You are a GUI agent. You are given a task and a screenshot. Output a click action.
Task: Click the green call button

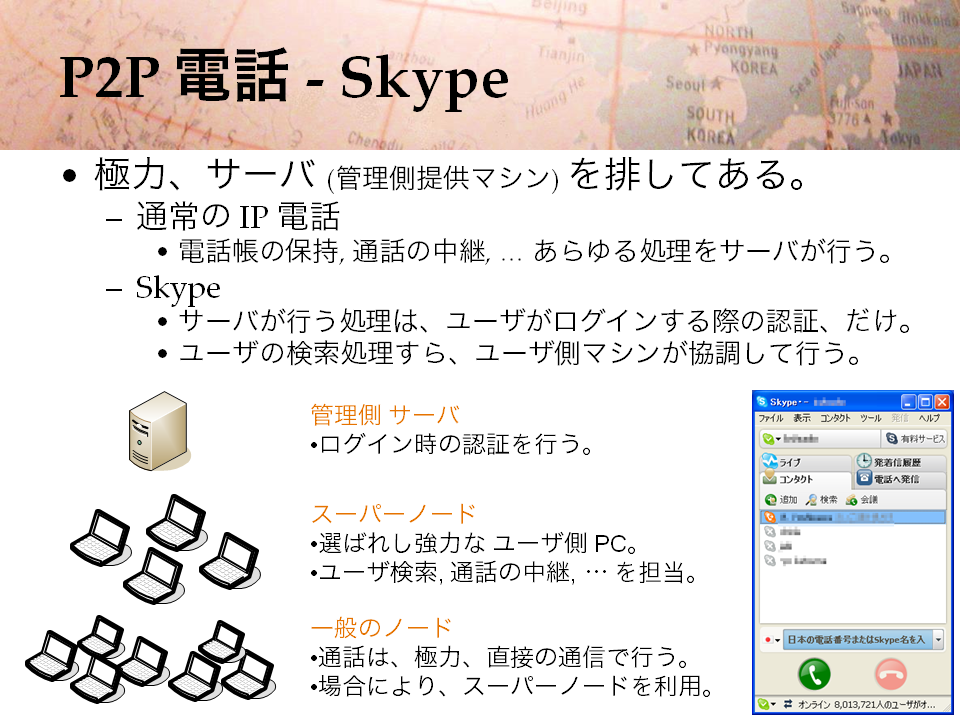coord(814,674)
